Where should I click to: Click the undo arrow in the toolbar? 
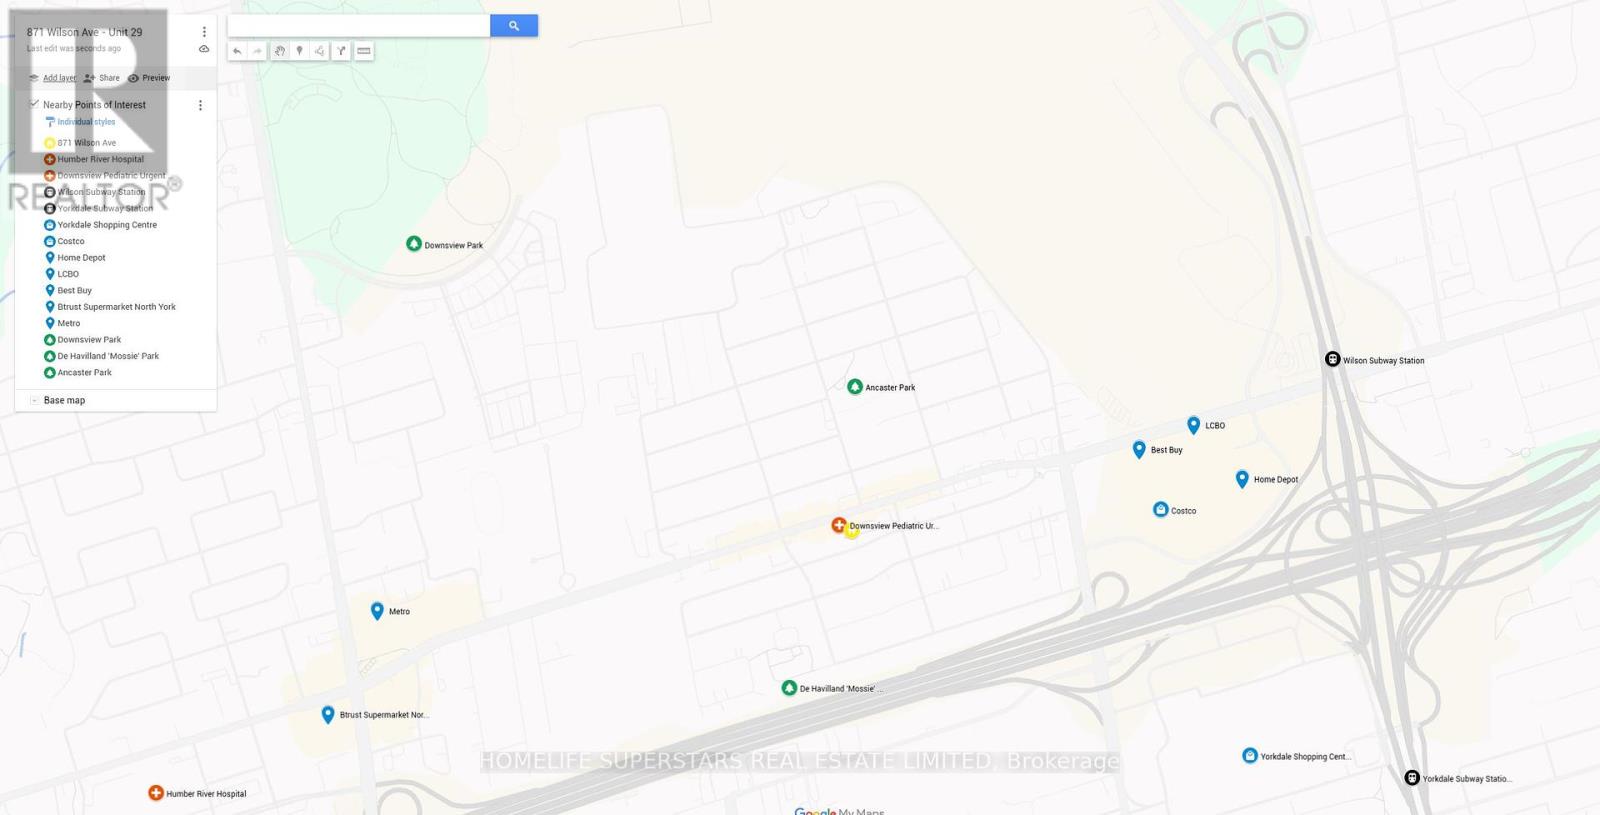(x=237, y=51)
